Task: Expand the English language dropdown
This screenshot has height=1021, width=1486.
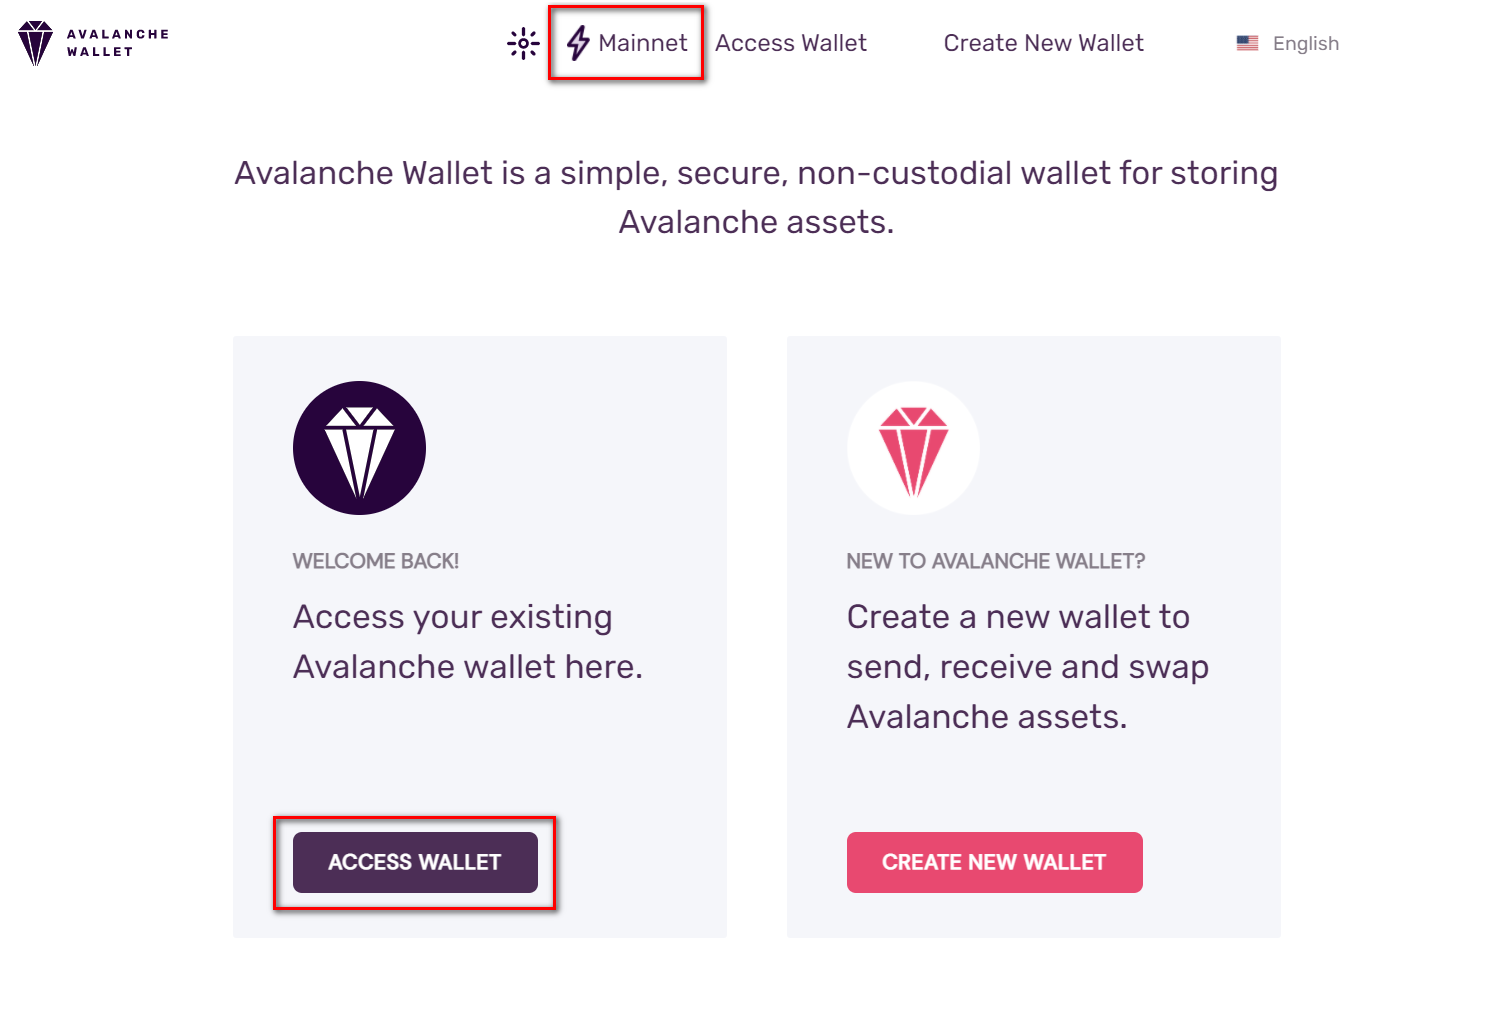Action: pyautogui.click(x=1288, y=43)
